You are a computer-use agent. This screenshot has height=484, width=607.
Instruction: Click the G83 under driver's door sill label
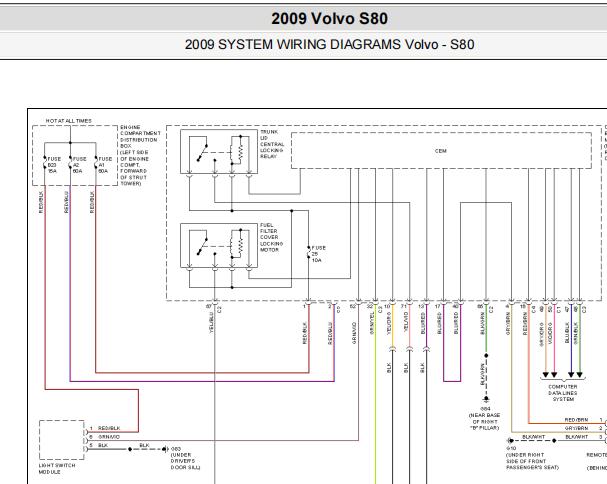click(x=185, y=458)
